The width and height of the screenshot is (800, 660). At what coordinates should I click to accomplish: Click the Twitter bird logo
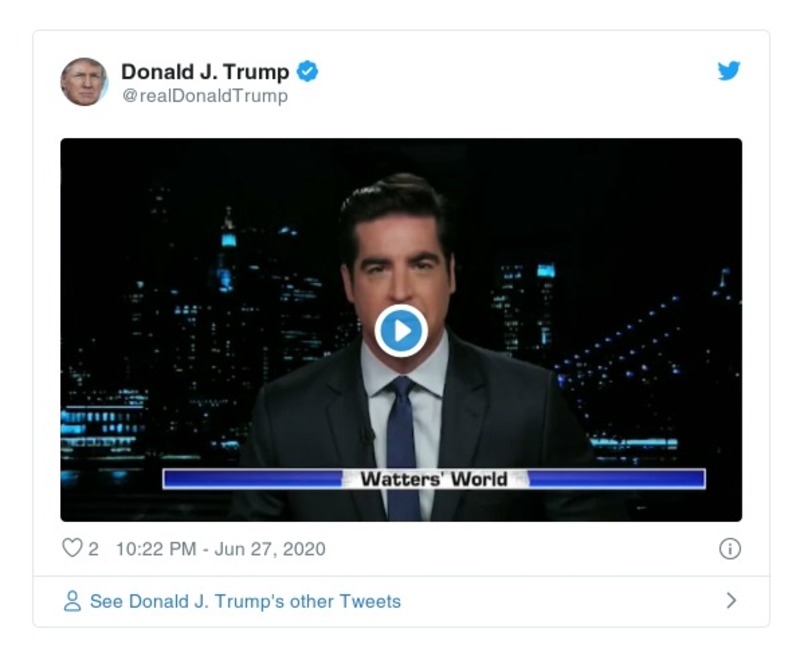[x=731, y=71]
